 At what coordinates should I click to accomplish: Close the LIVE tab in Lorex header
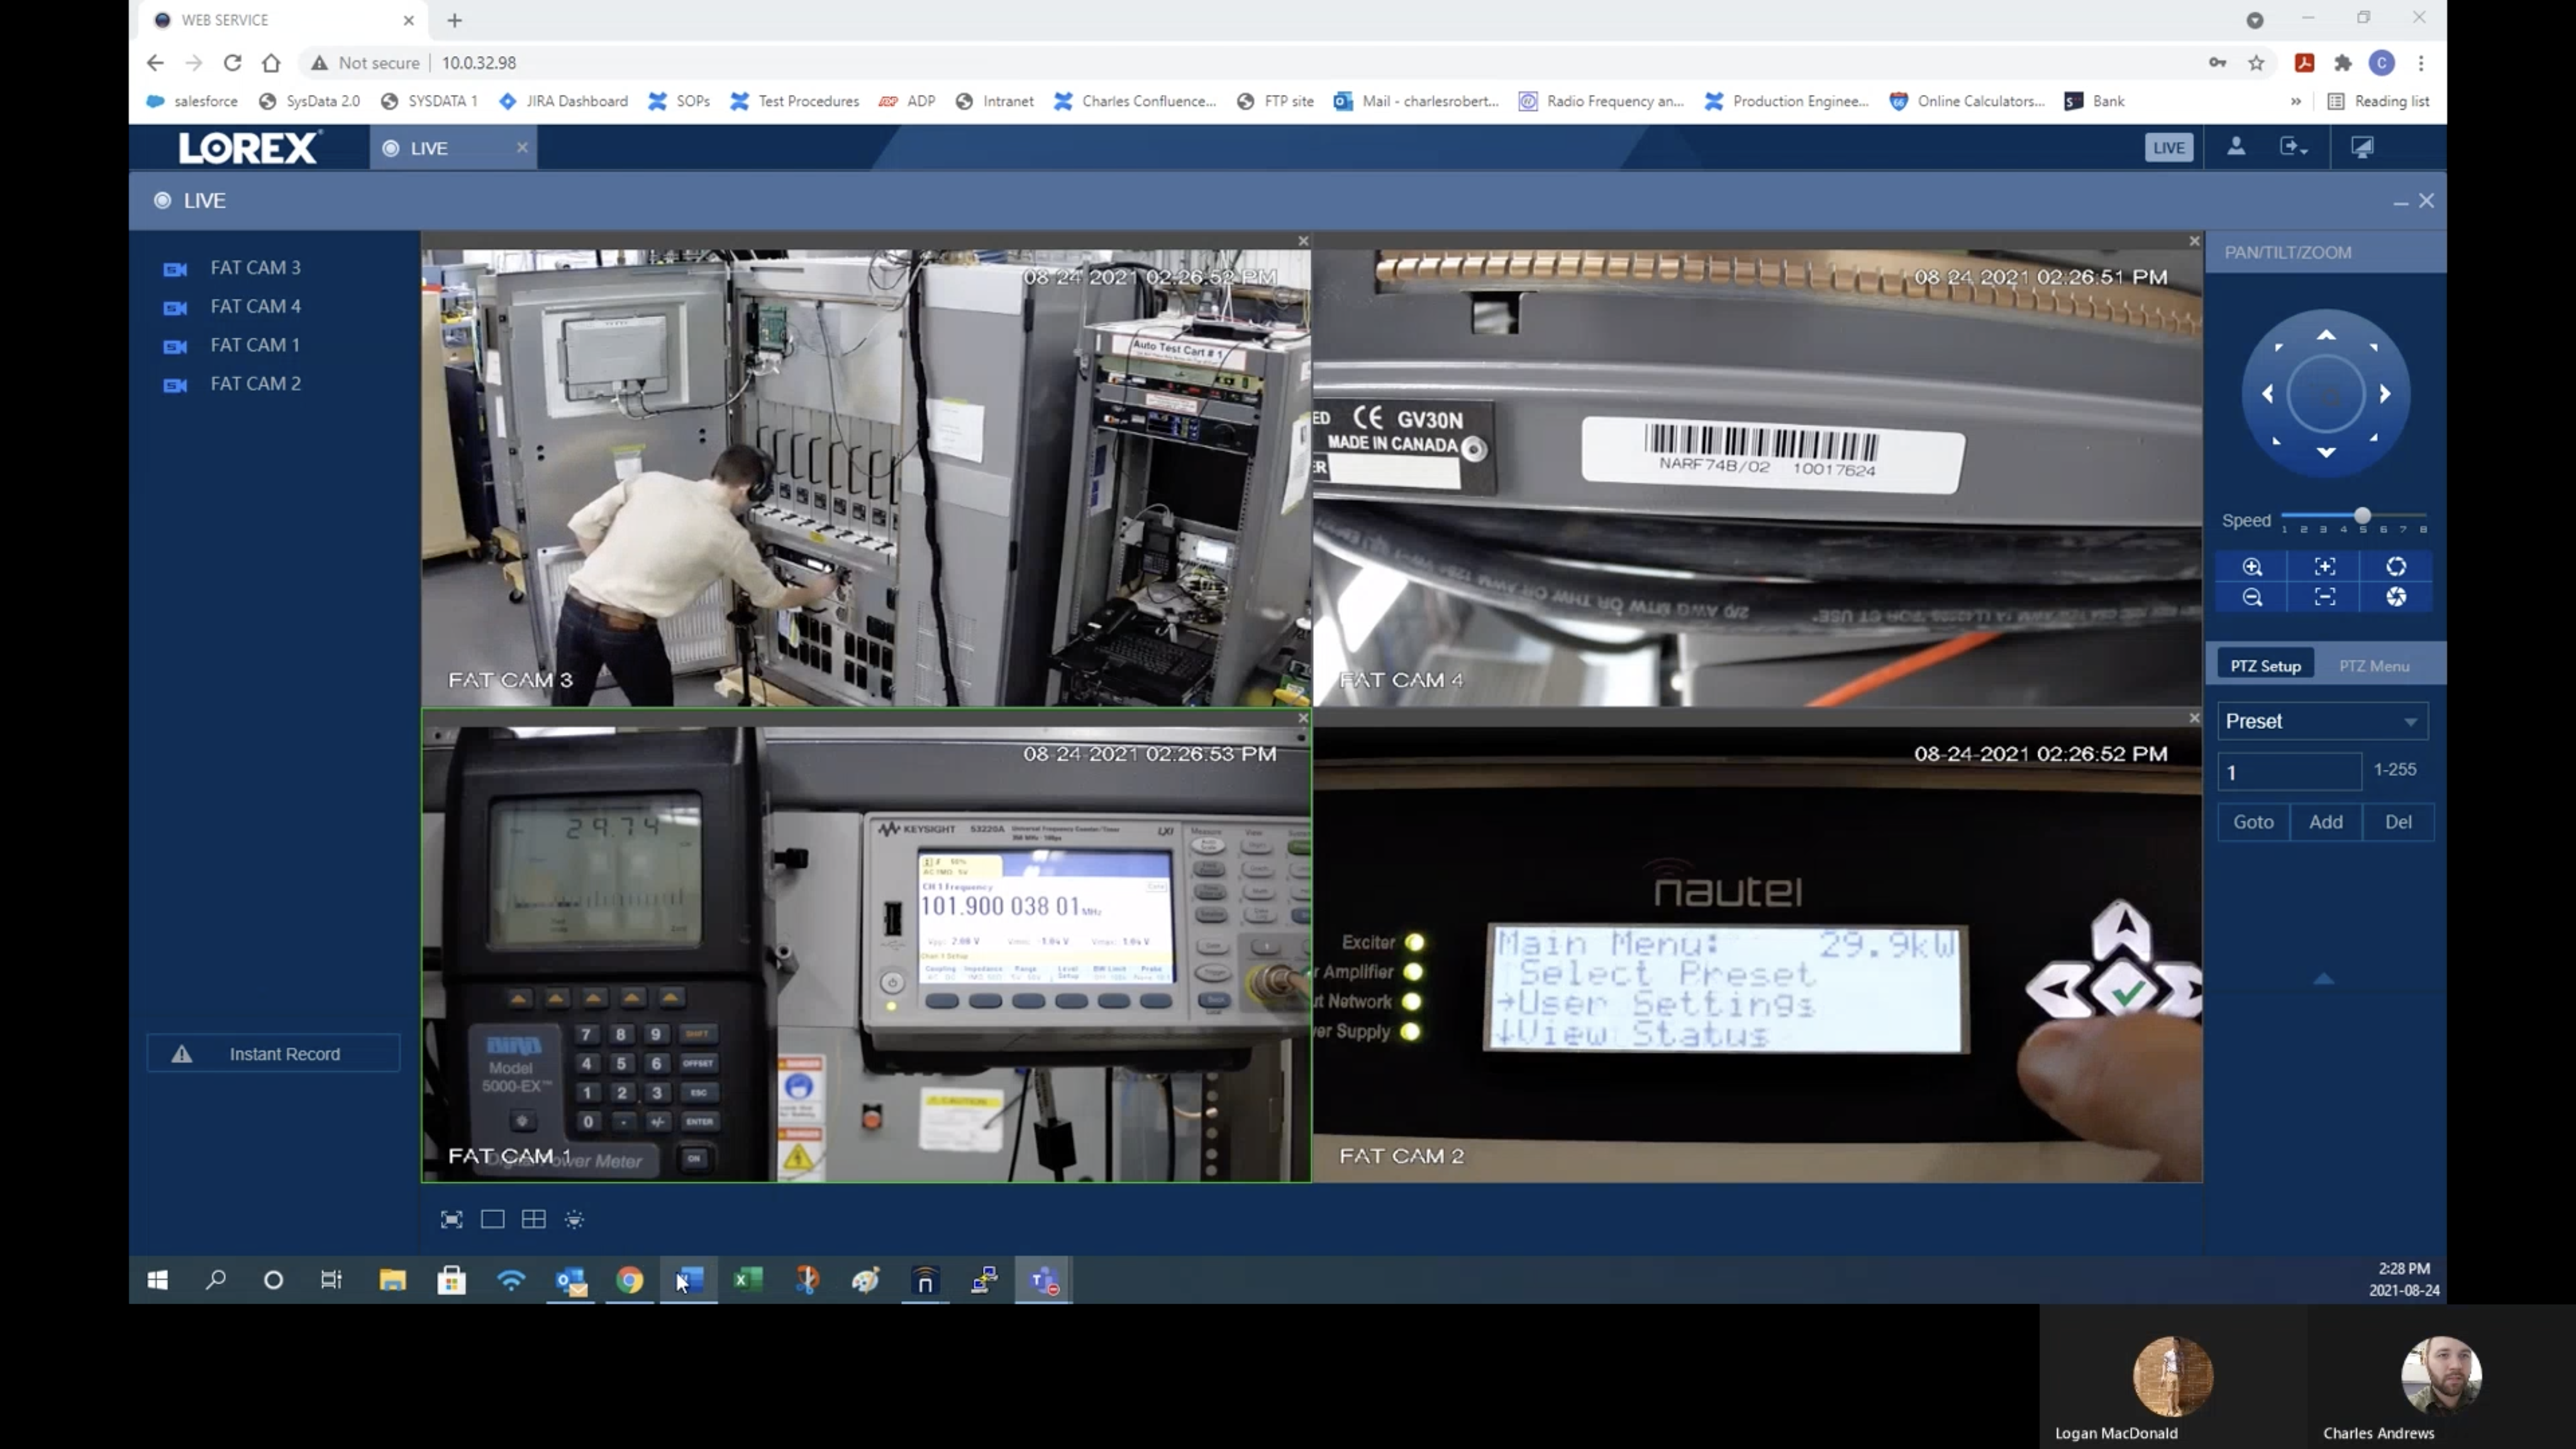coord(521,148)
